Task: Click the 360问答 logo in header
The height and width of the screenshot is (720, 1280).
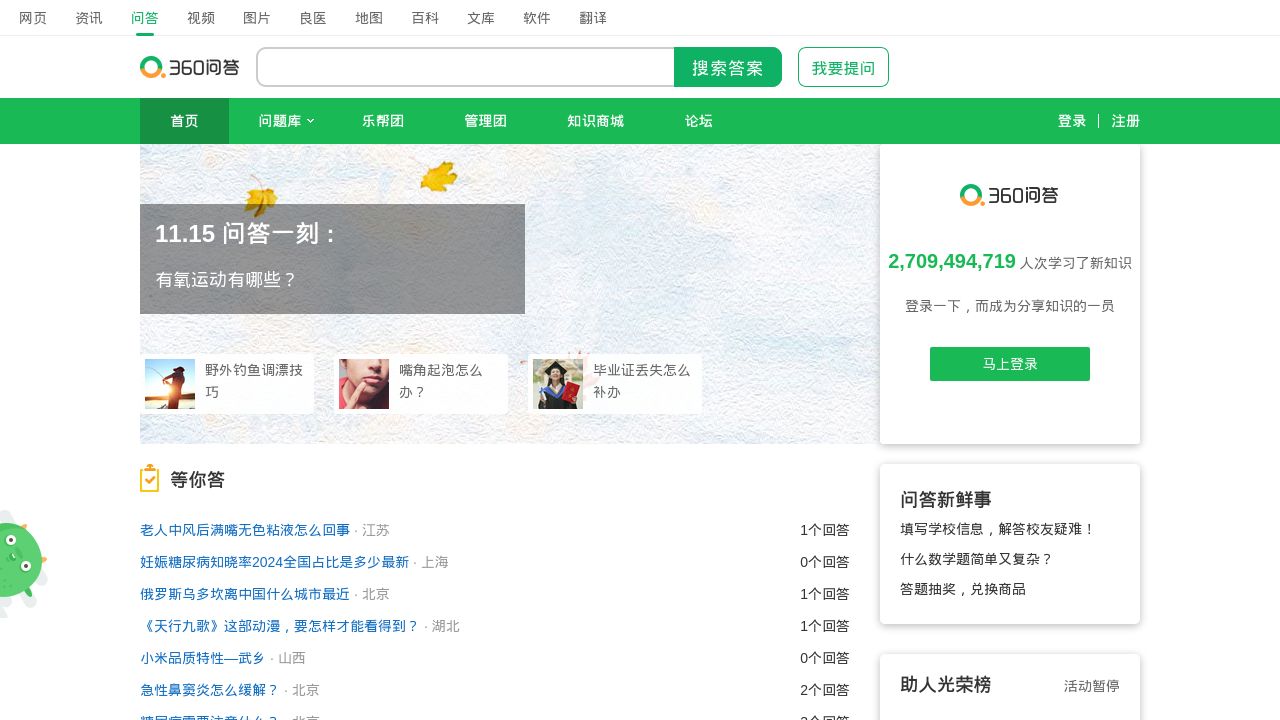Action: (190, 67)
